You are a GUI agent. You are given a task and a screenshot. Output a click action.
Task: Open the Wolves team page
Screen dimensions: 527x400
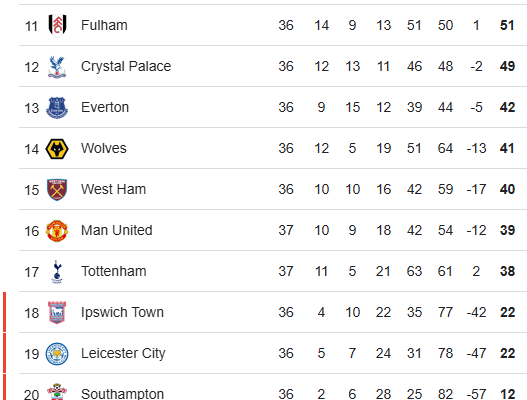(x=104, y=149)
